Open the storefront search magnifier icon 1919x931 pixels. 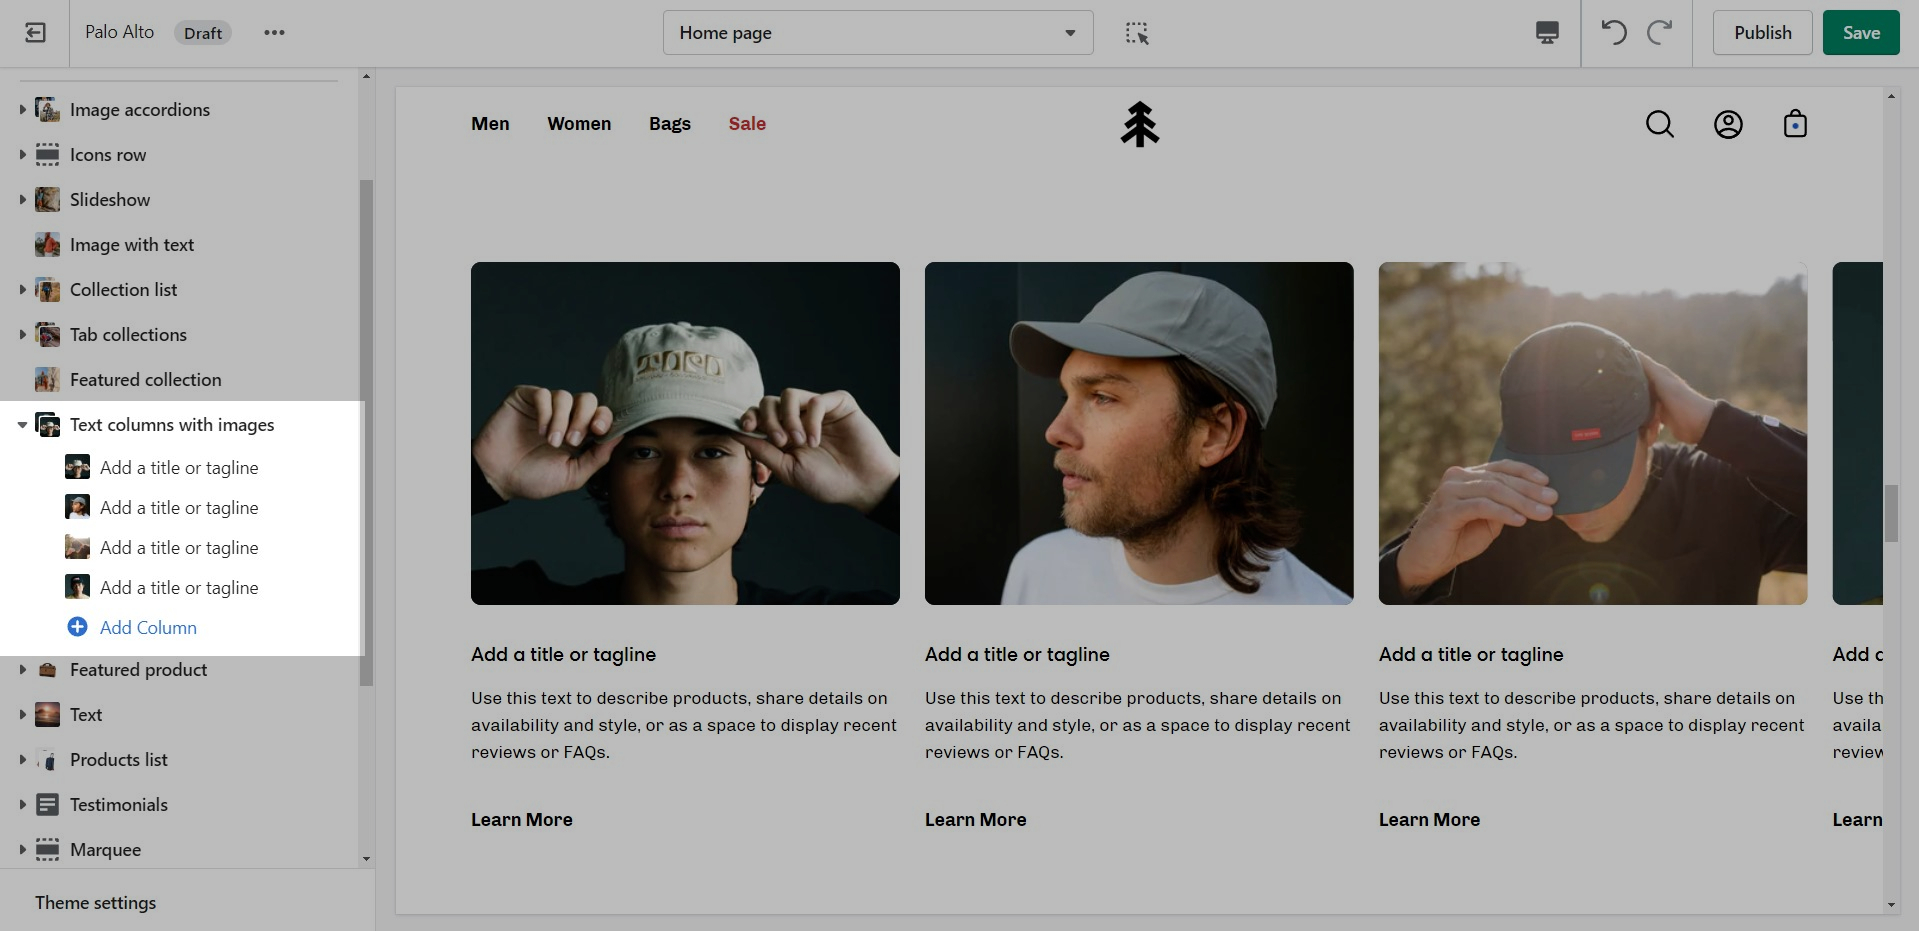[x=1660, y=124]
